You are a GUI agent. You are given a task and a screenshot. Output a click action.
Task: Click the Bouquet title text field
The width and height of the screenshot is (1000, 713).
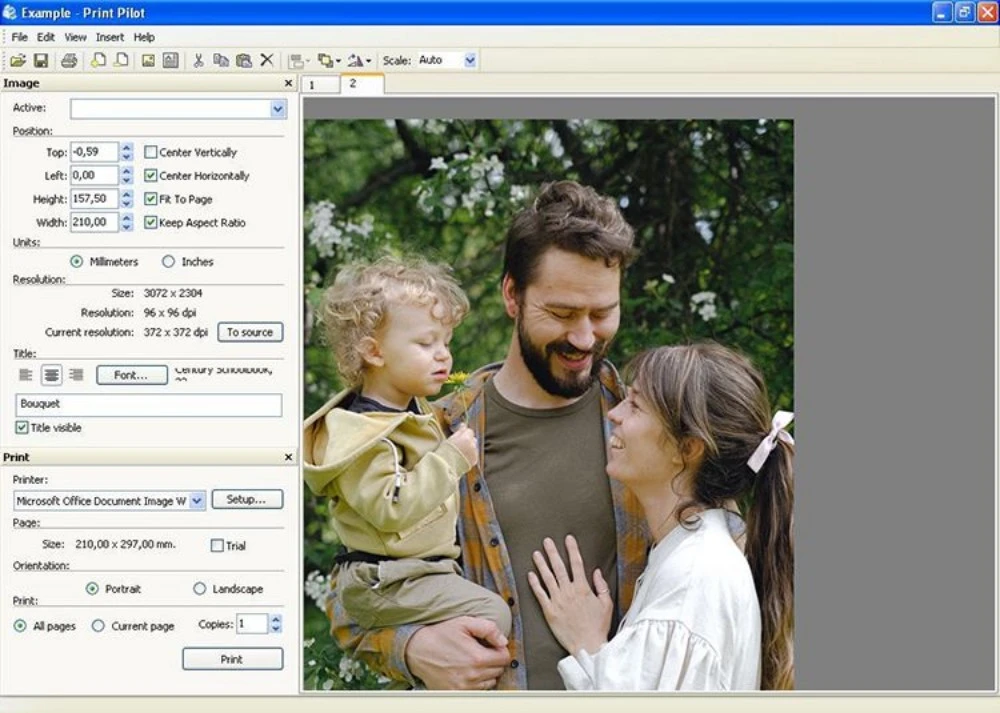pos(150,404)
